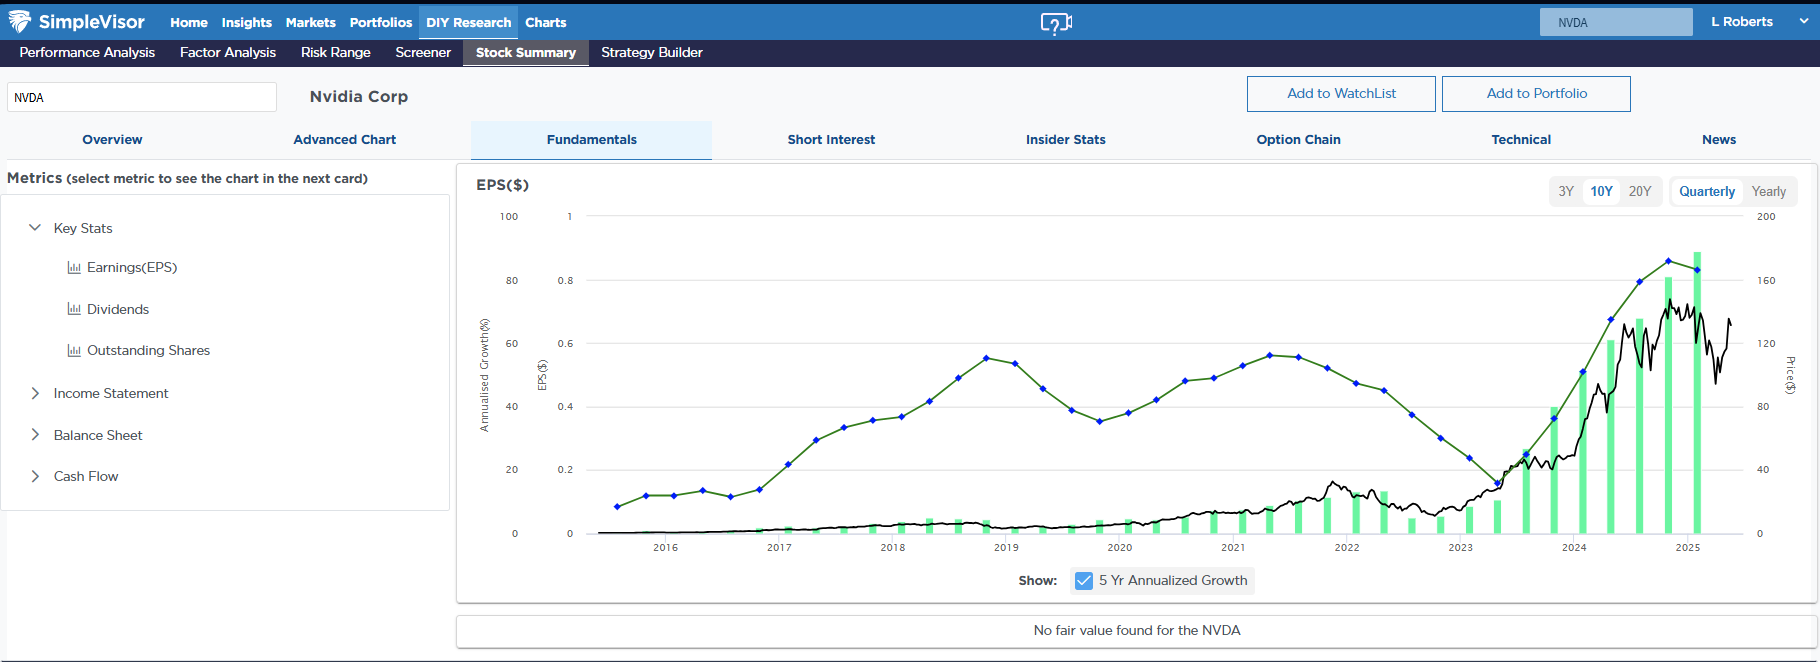This screenshot has width=1820, height=662.
Task: Open the Insights menu
Action: [247, 22]
